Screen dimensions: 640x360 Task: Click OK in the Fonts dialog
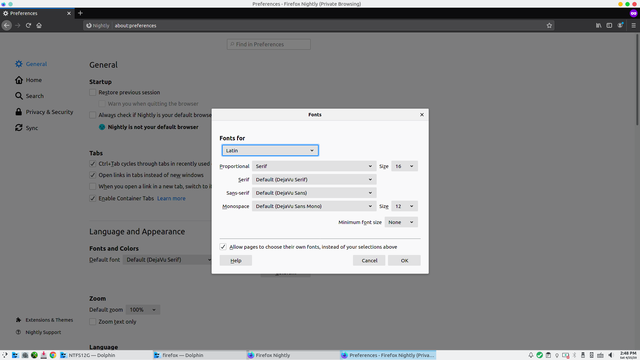[404, 260]
